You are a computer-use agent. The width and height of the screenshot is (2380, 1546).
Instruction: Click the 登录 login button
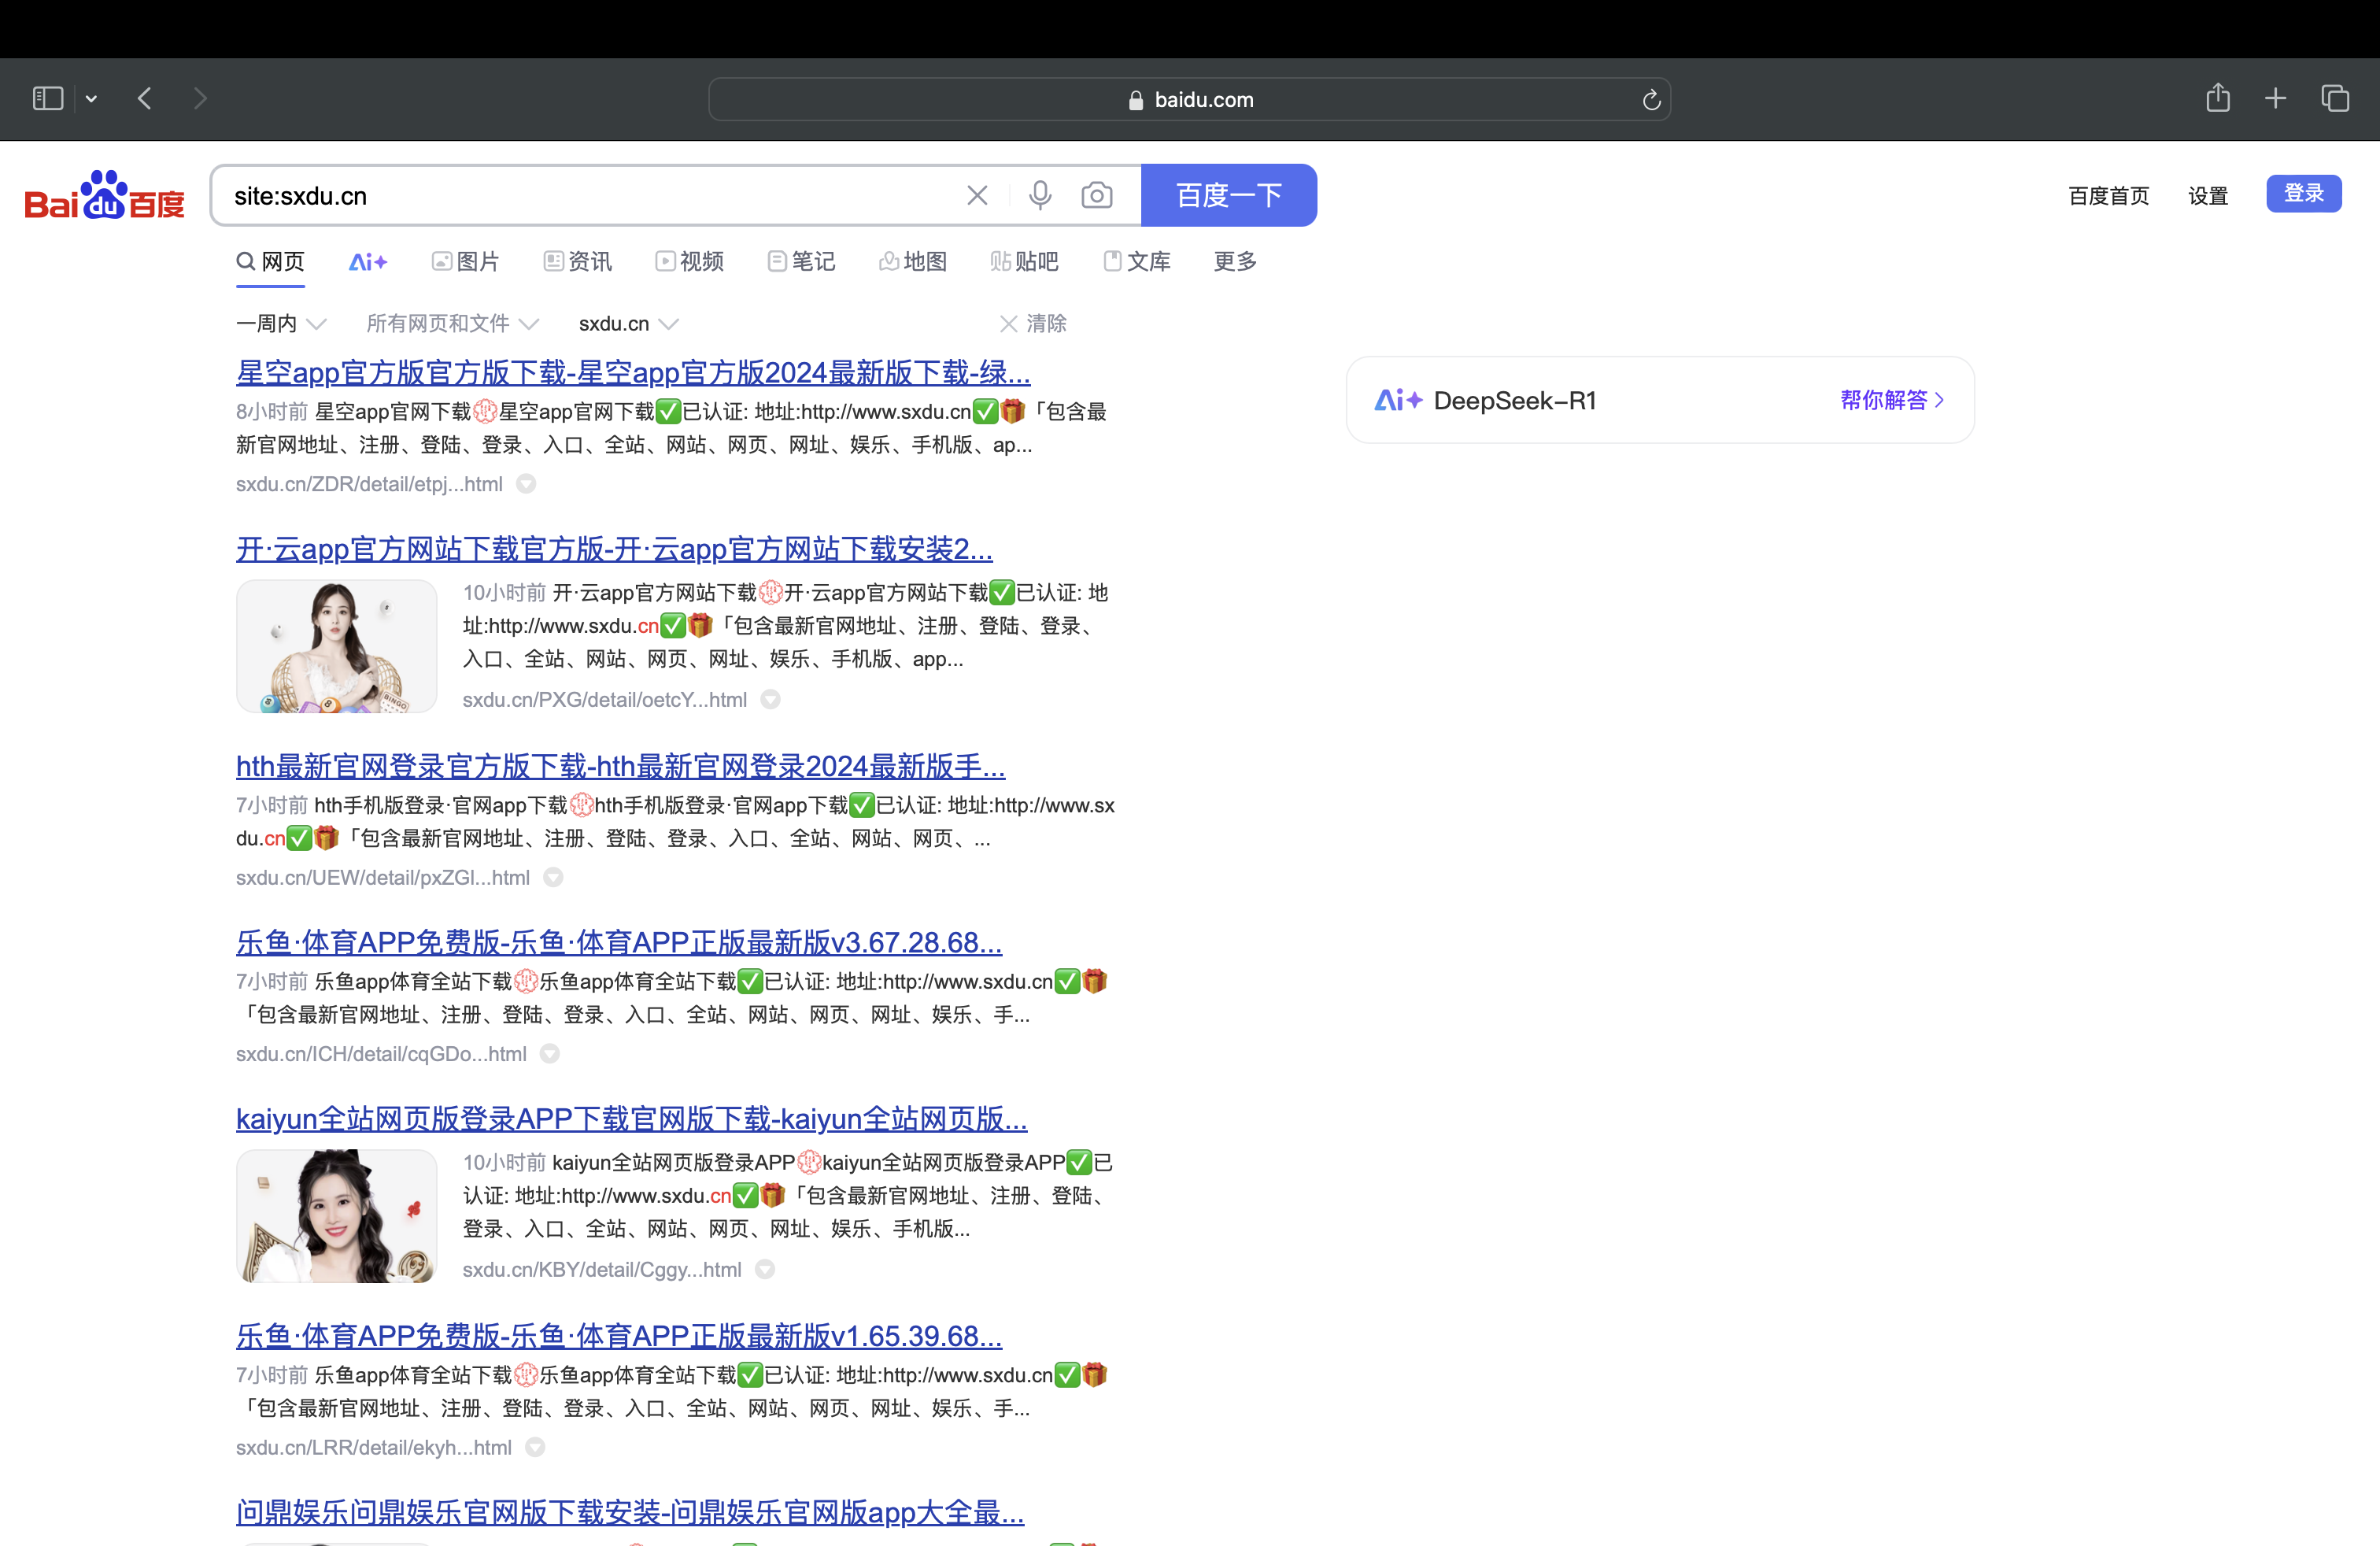tap(2303, 194)
